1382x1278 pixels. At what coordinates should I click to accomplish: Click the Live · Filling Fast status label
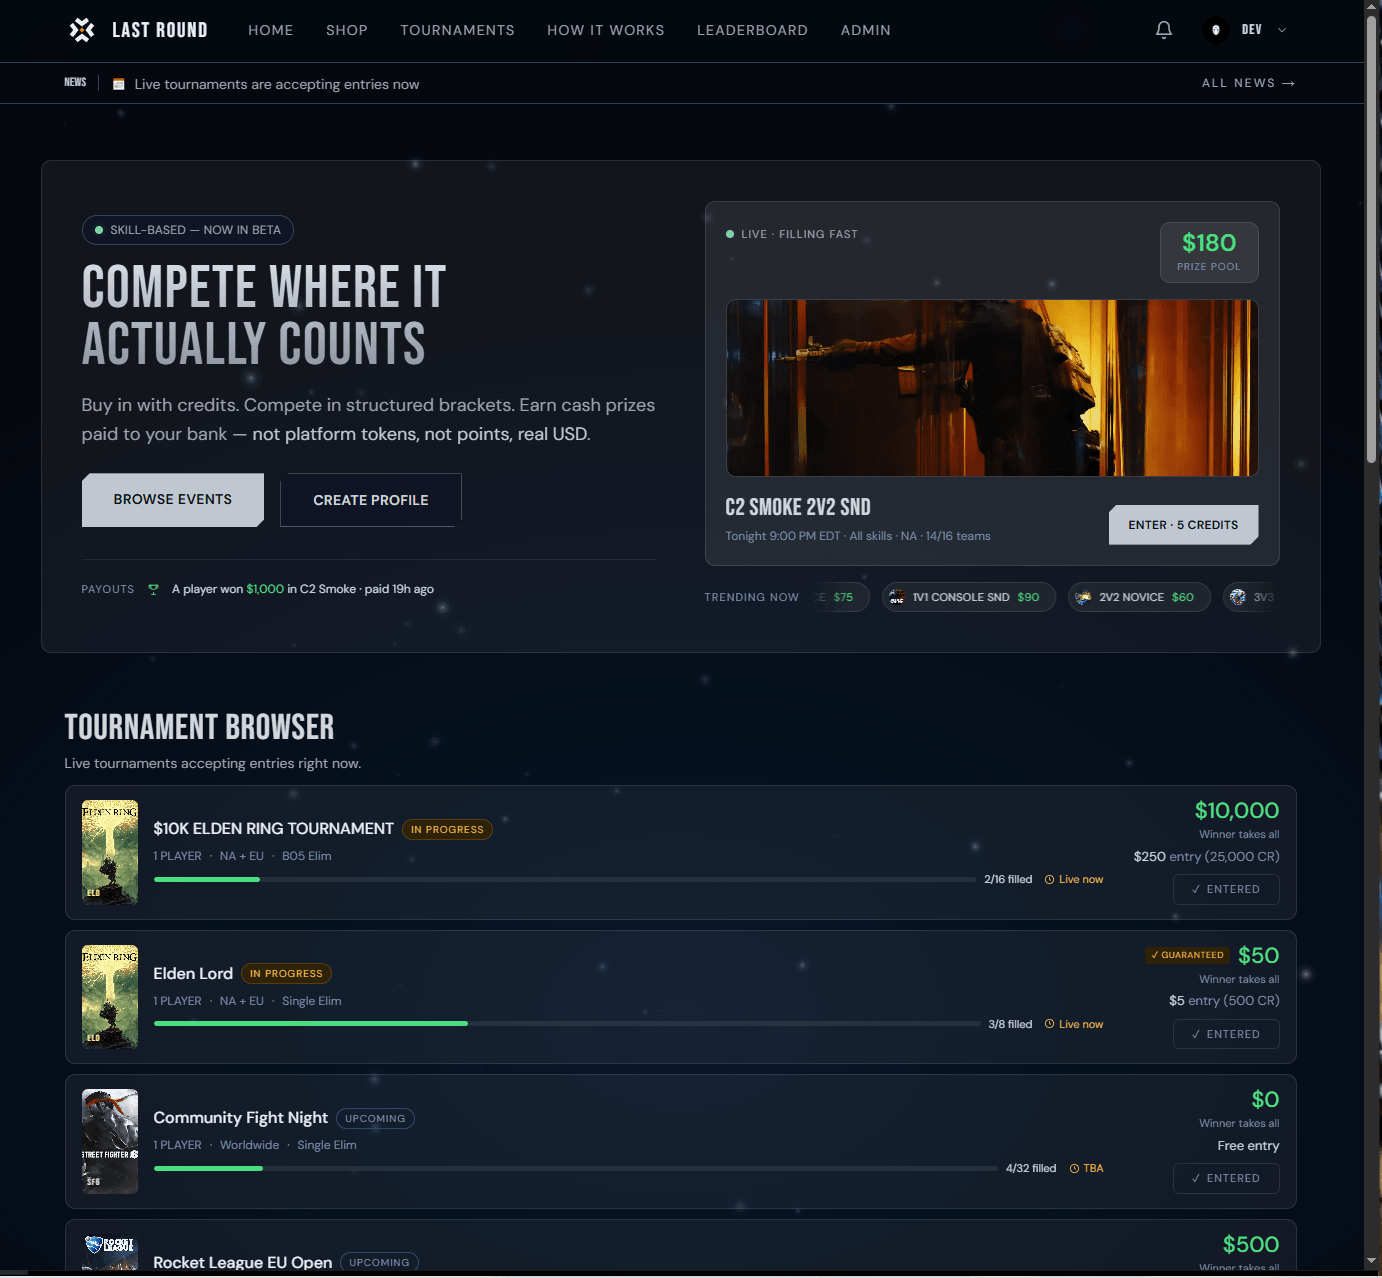click(x=792, y=234)
